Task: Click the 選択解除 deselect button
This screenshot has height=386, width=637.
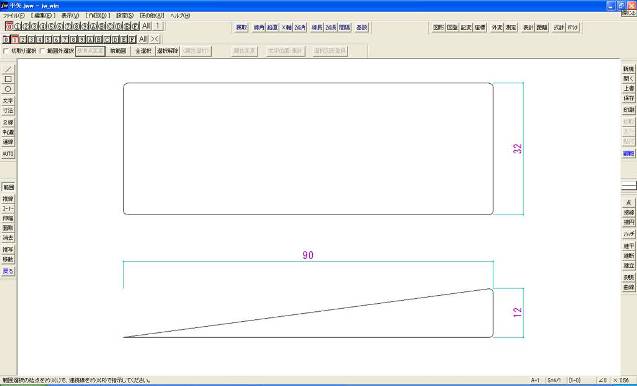Action: click(x=168, y=51)
